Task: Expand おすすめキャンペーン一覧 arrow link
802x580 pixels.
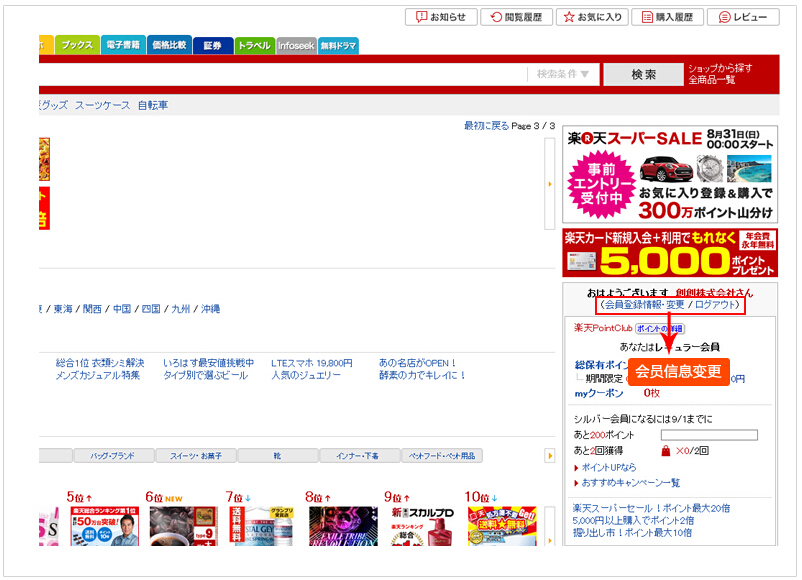Action: click(x=577, y=482)
